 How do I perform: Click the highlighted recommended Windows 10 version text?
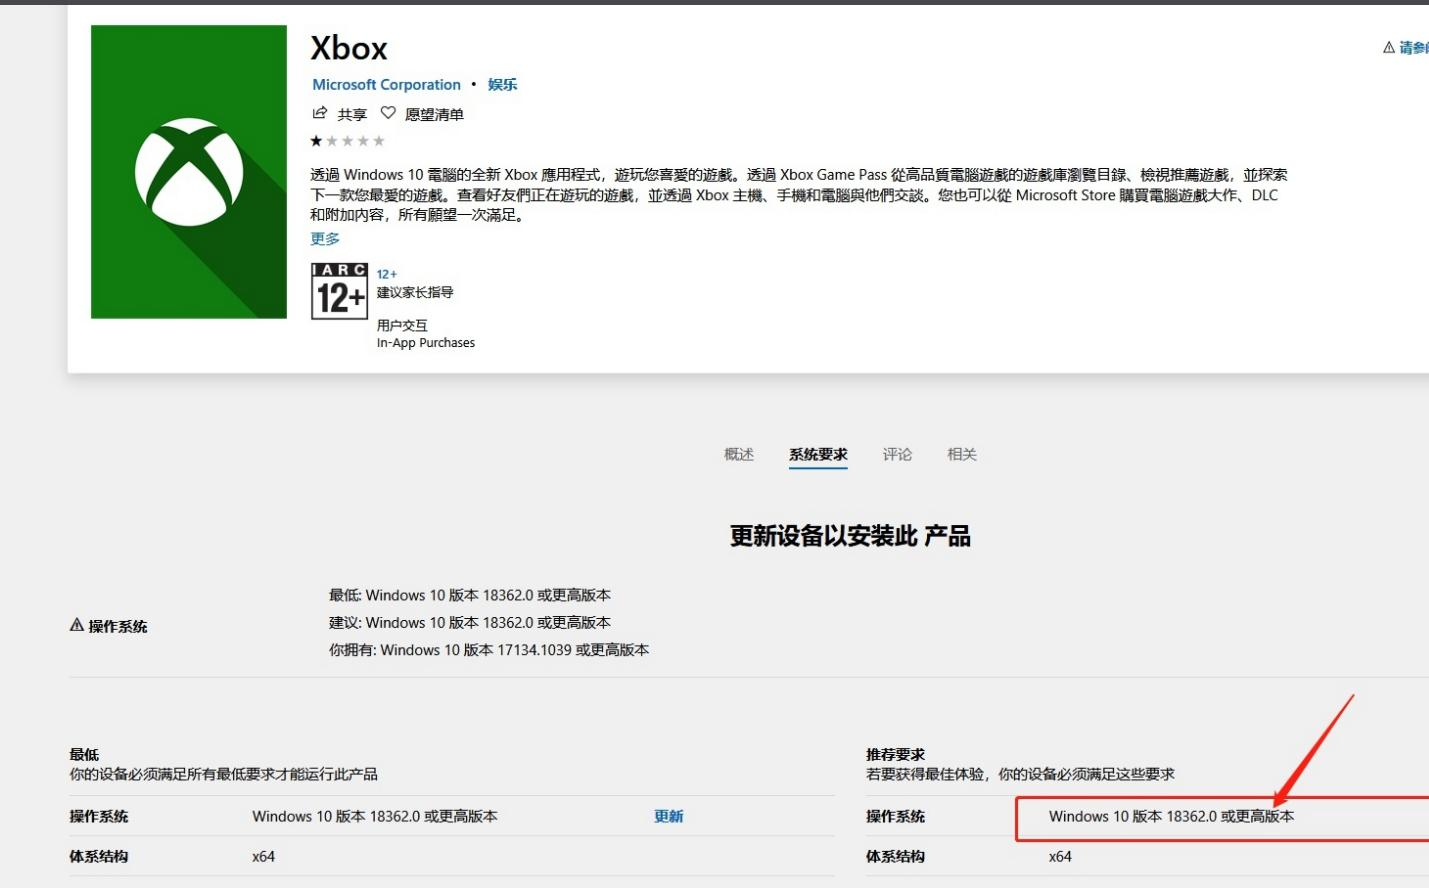pos(1171,816)
